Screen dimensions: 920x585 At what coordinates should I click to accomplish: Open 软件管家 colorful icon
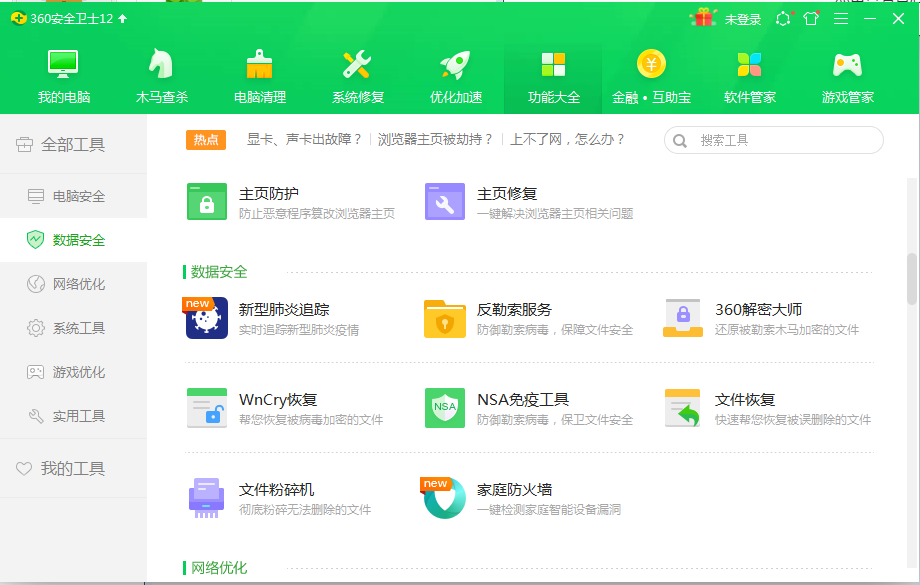[749, 65]
